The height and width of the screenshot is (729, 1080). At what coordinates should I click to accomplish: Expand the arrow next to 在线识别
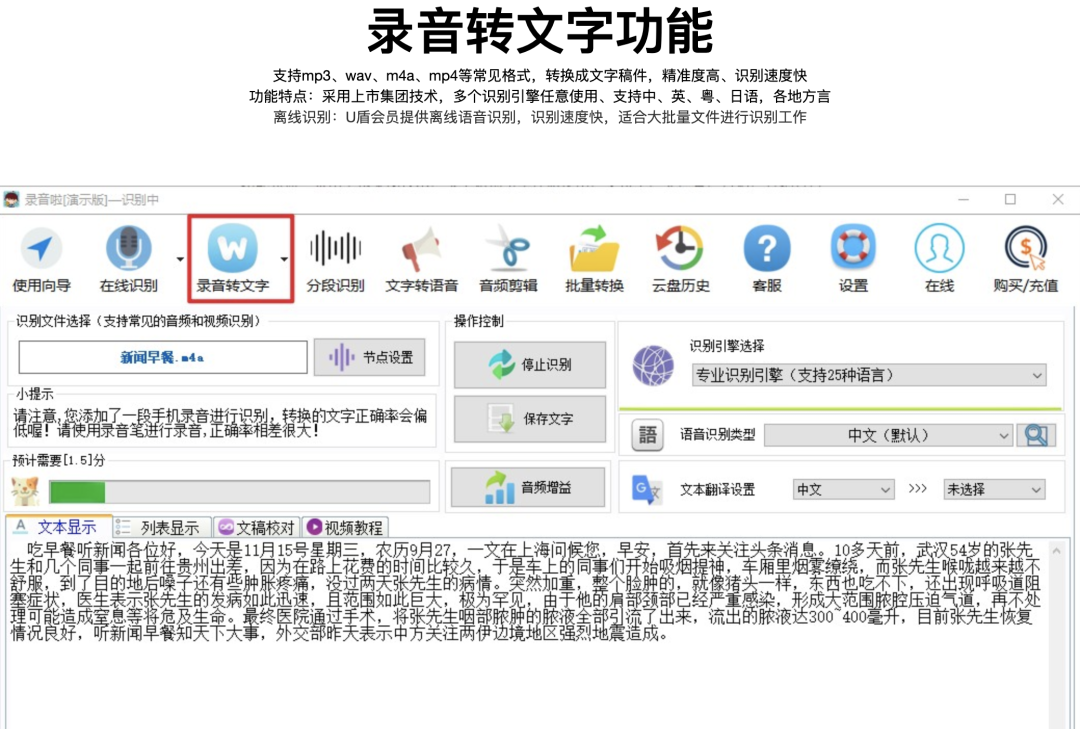pyautogui.click(x=180, y=260)
